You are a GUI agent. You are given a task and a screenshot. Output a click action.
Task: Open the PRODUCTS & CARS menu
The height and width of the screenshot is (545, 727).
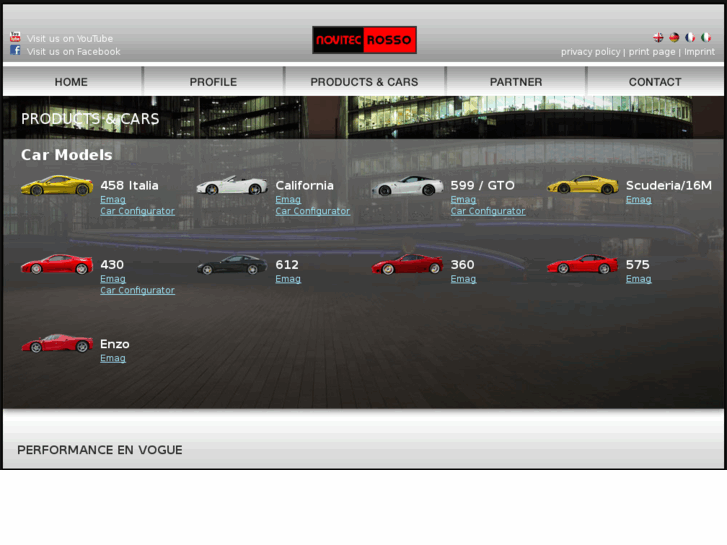coord(364,82)
